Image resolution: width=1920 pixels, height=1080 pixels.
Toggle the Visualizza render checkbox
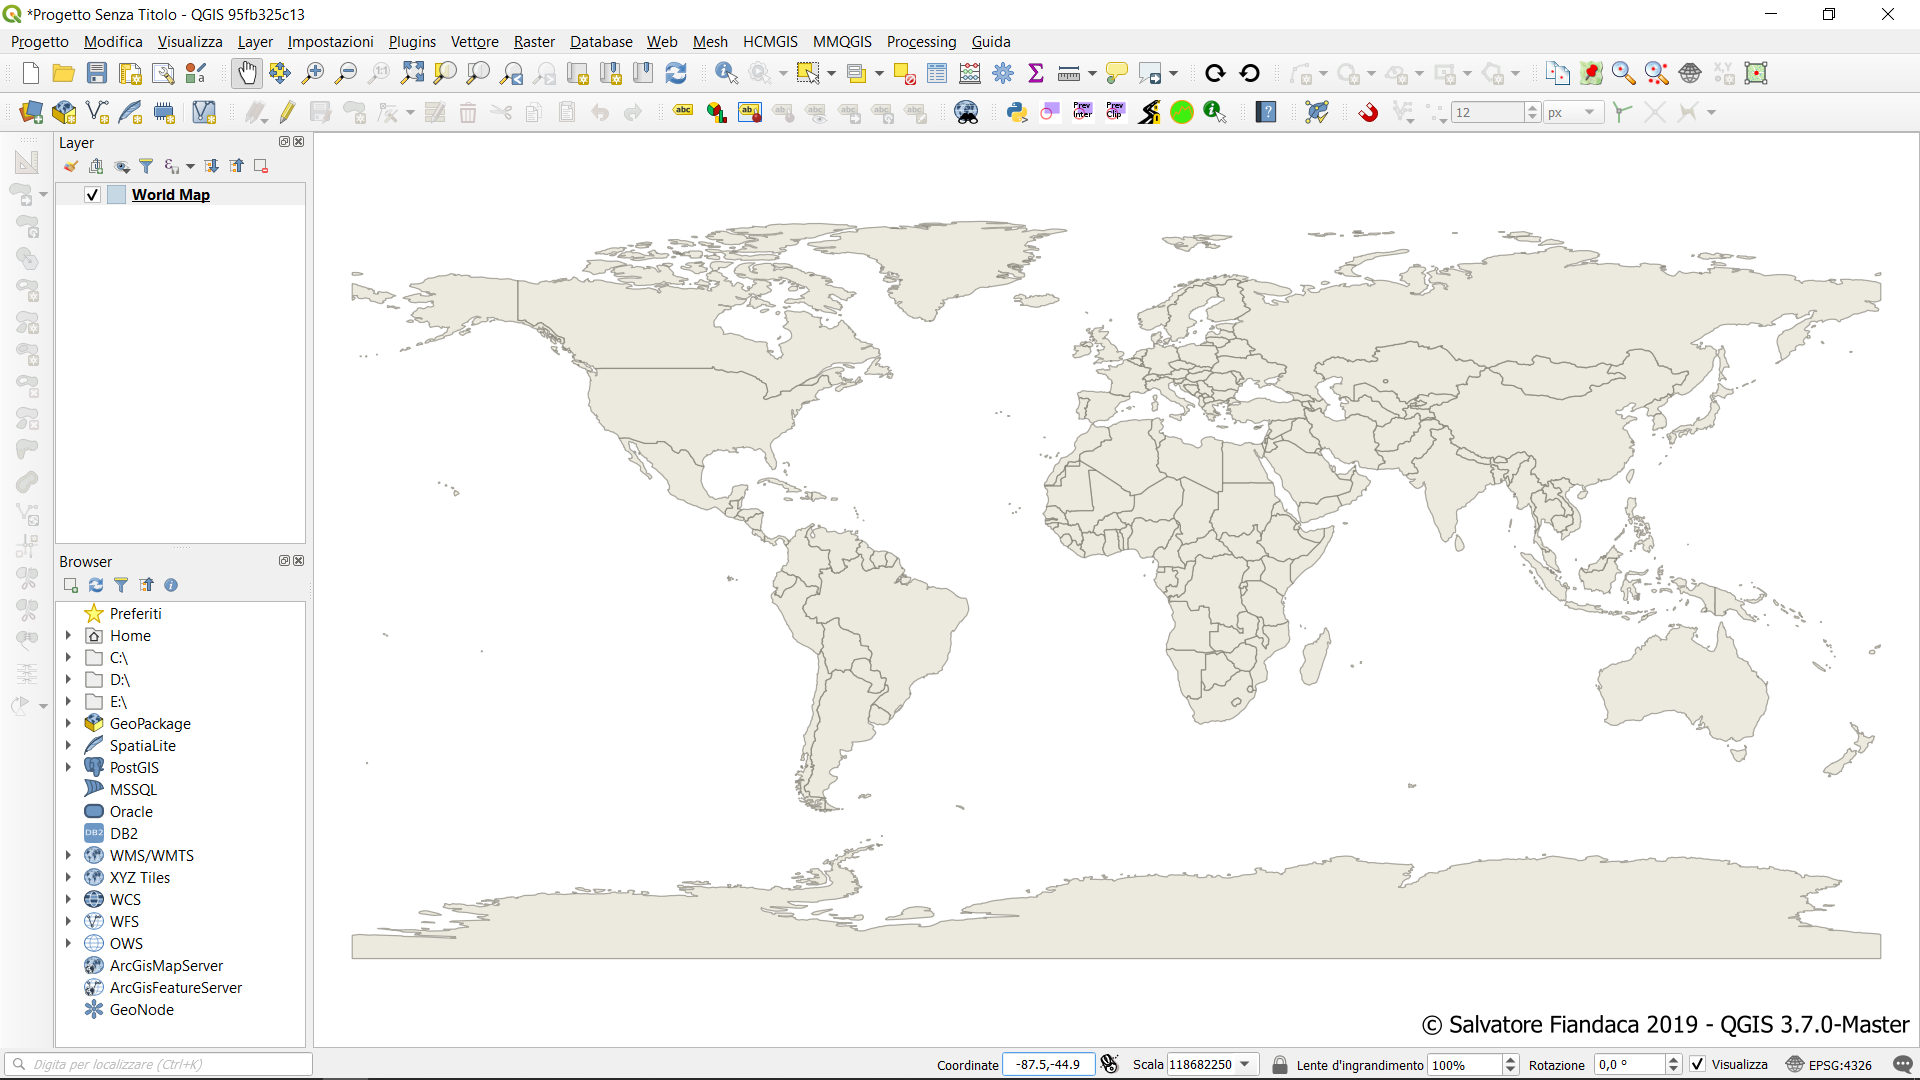tap(1698, 1064)
